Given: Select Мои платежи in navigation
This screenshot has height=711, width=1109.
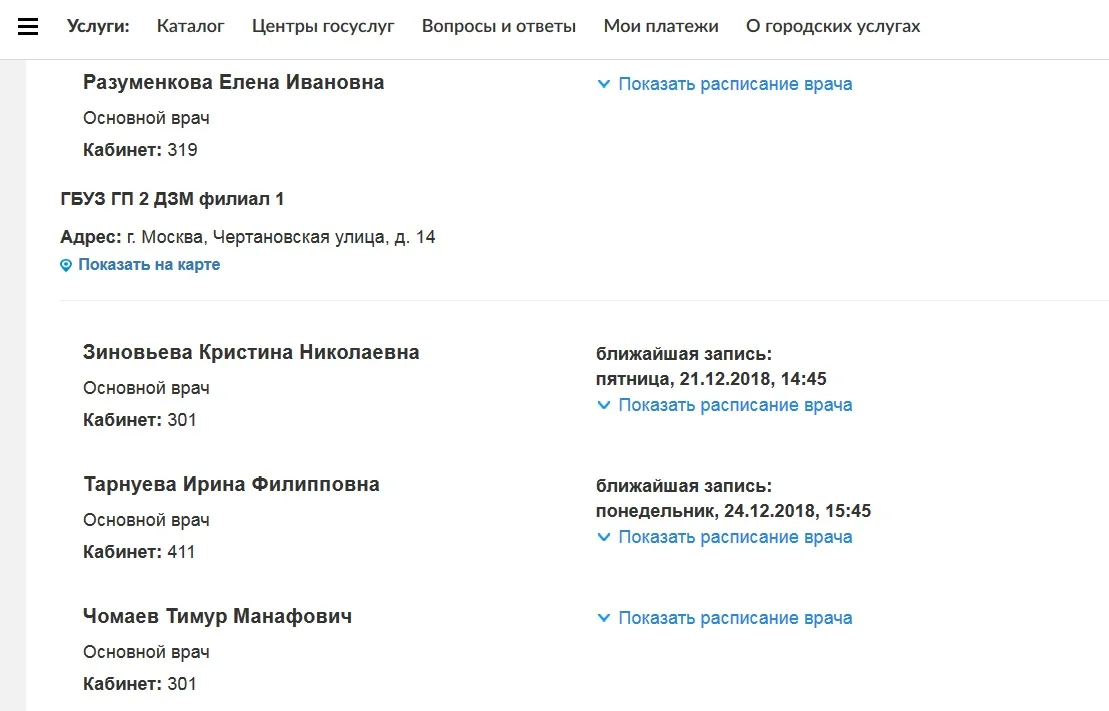Looking at the screenshot, I should 661,27.
